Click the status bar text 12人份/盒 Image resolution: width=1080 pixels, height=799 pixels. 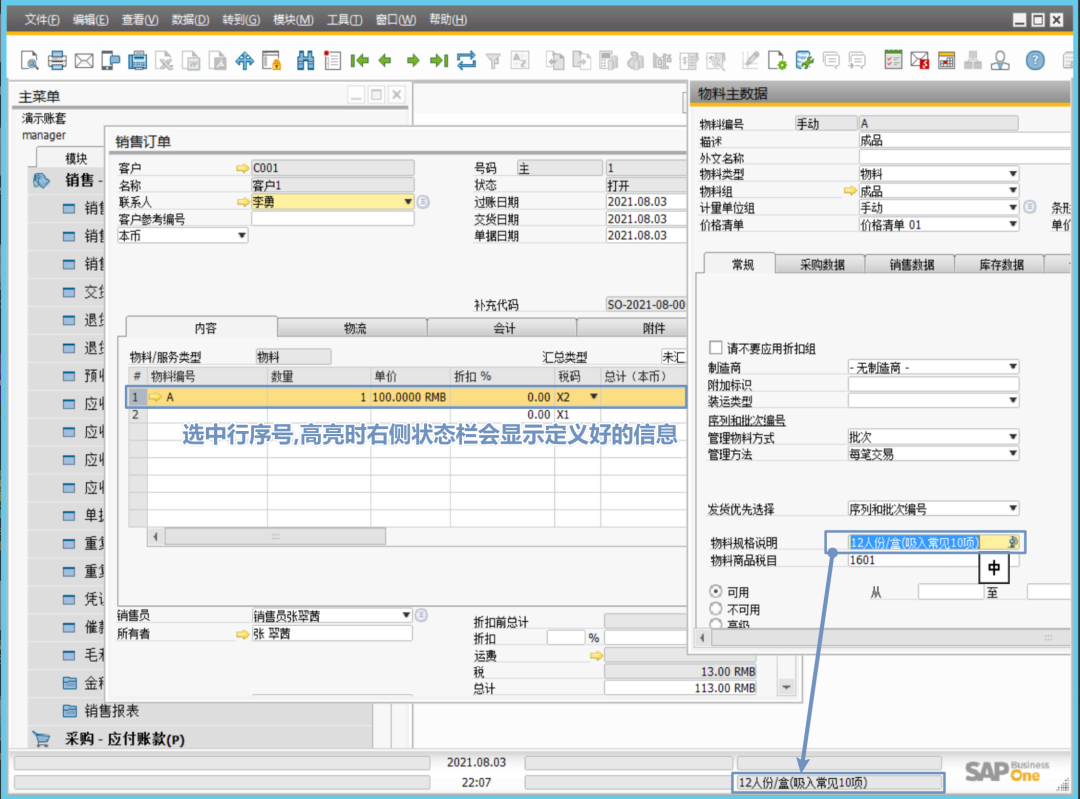pos(802,782)
